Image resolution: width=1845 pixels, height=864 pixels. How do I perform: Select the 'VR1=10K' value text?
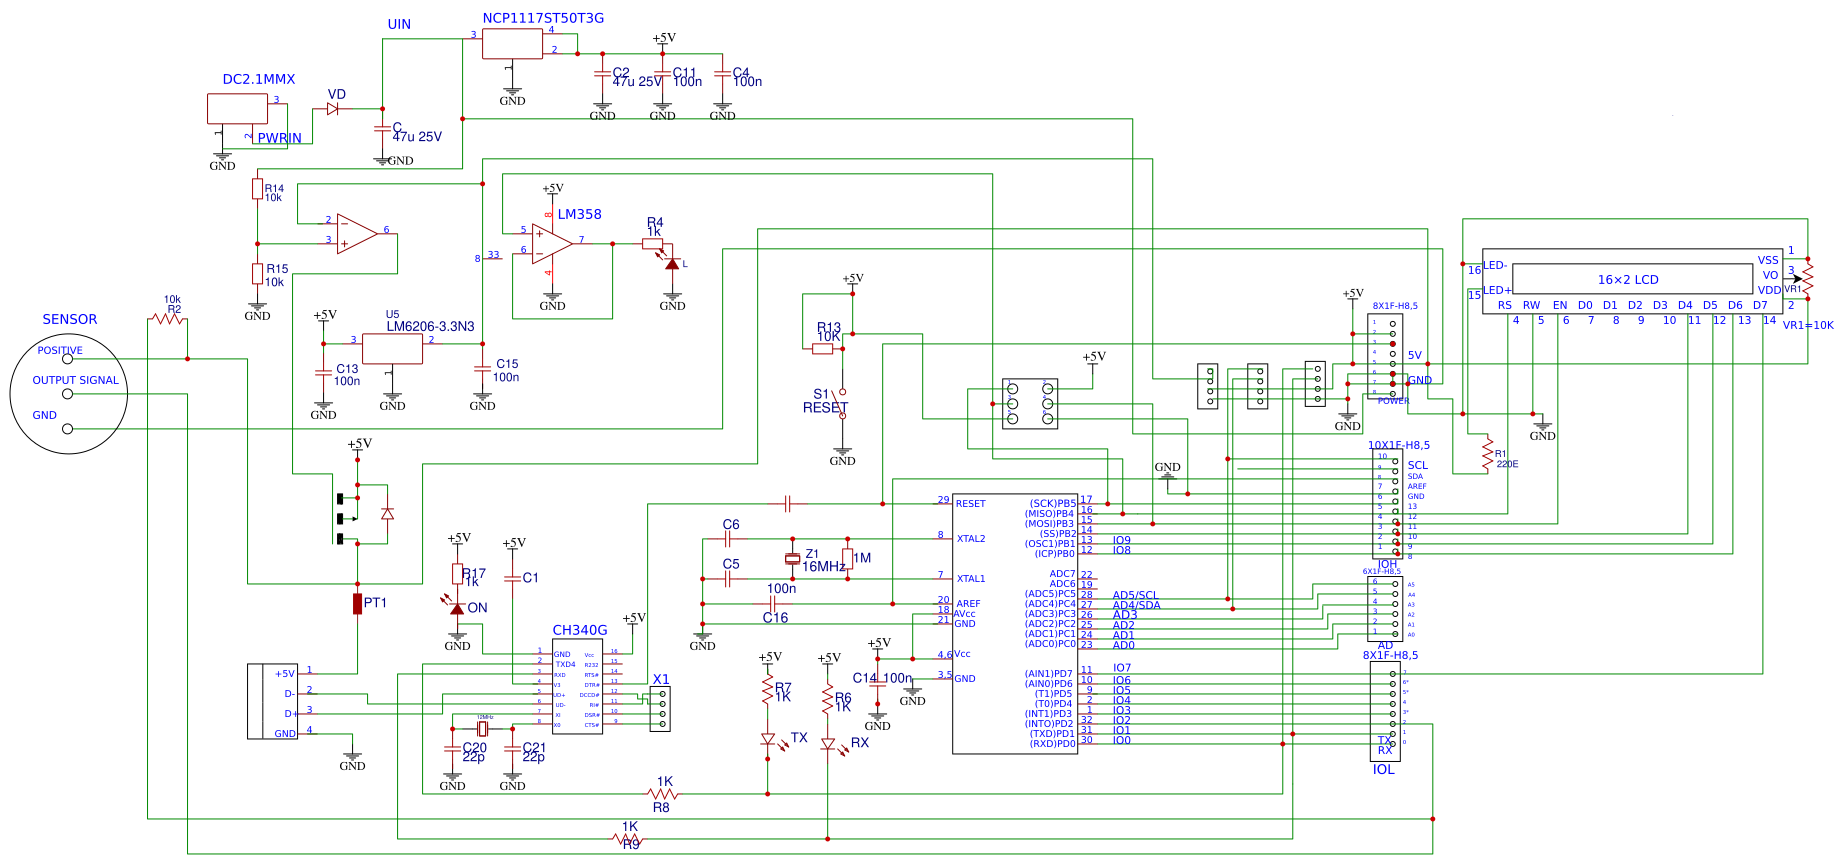1808,325
